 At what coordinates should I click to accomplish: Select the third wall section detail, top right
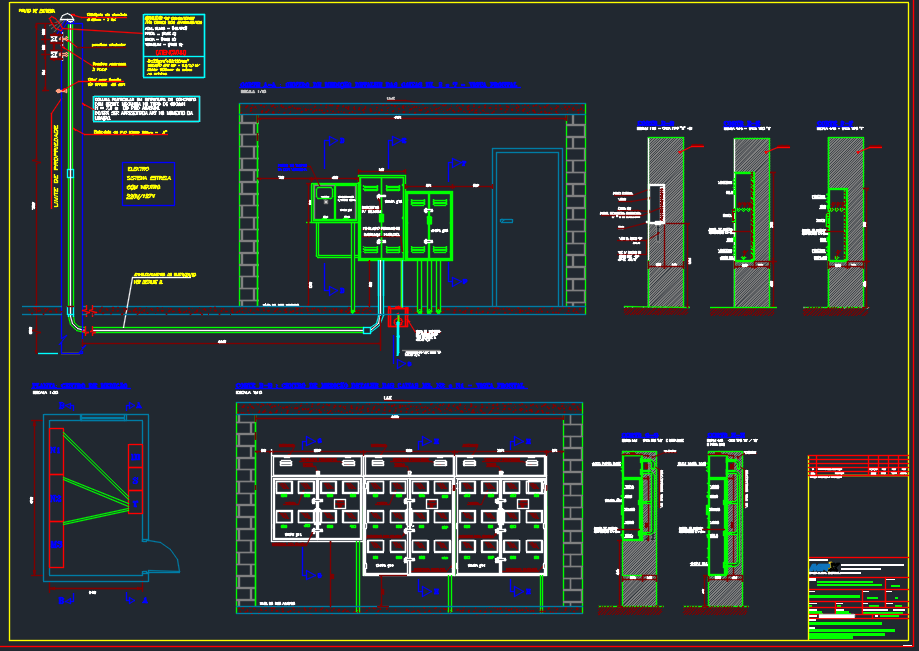pos(845,222)
